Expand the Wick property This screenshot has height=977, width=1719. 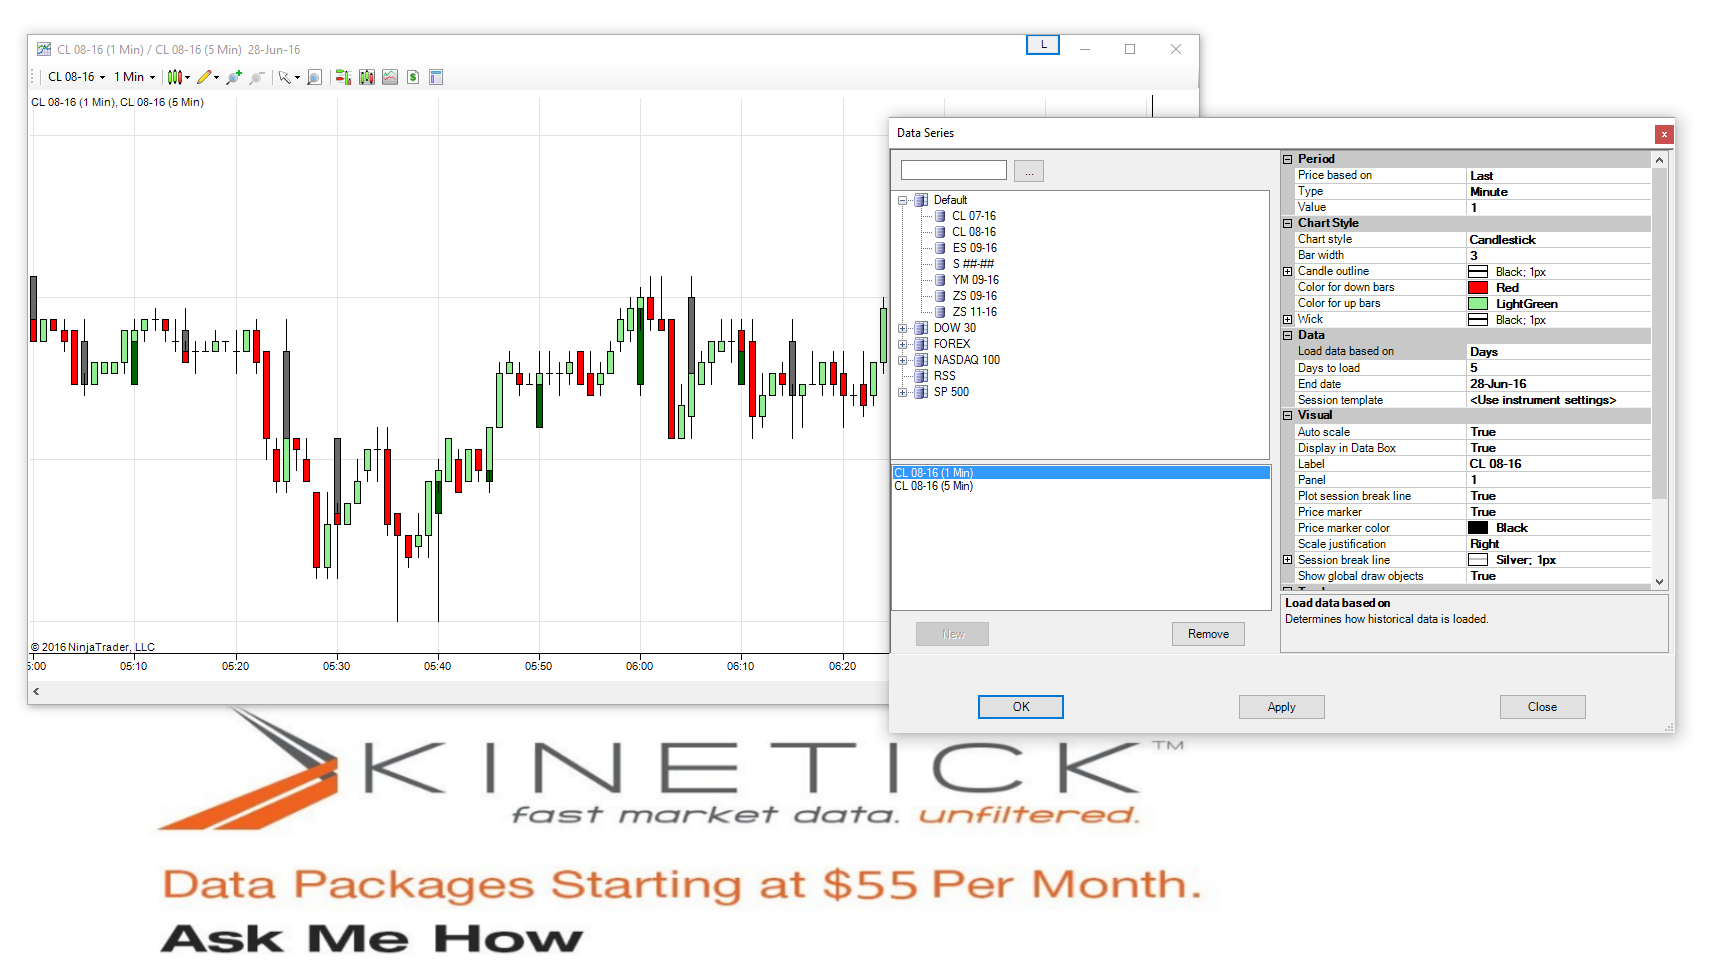(x=1288, y=319)
